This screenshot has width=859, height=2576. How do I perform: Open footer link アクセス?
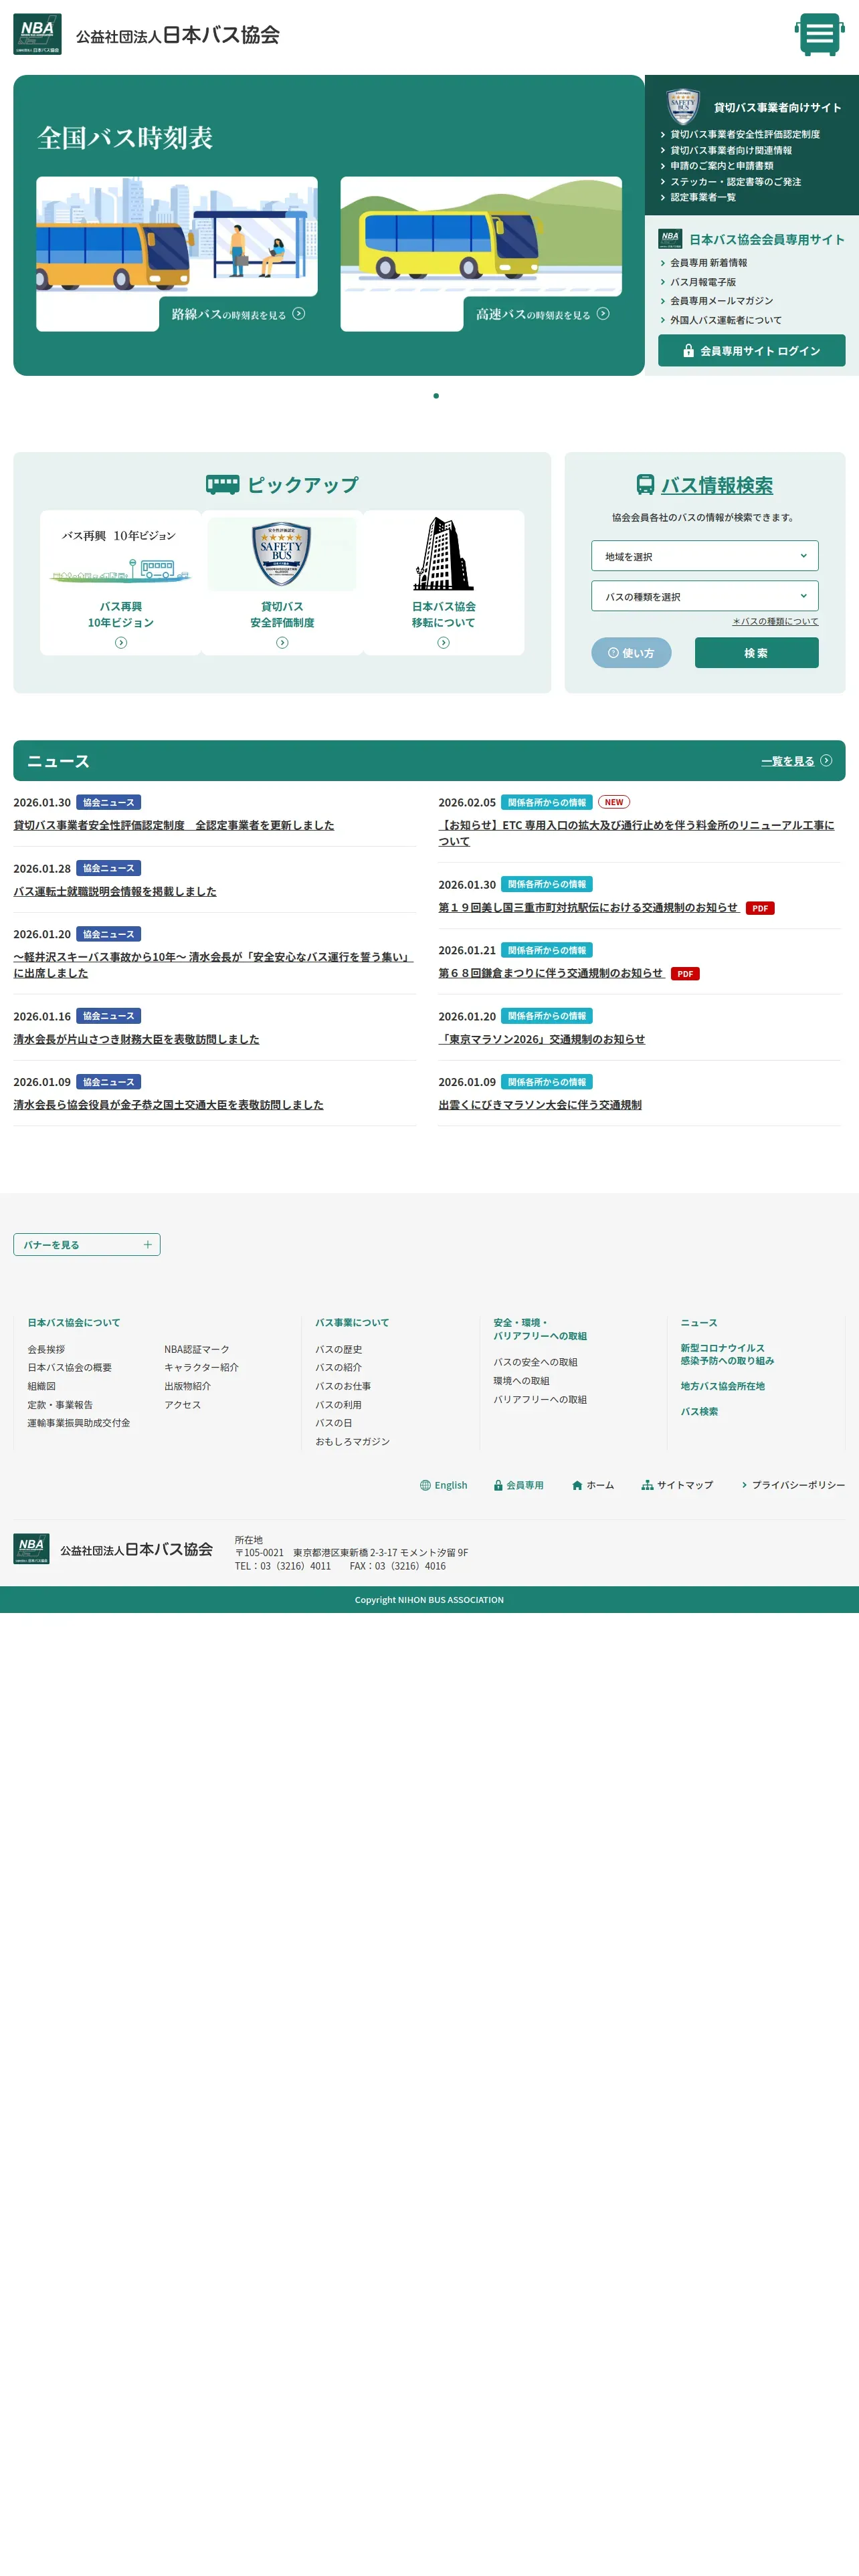pyautogui.click(x=182, y=1405)
